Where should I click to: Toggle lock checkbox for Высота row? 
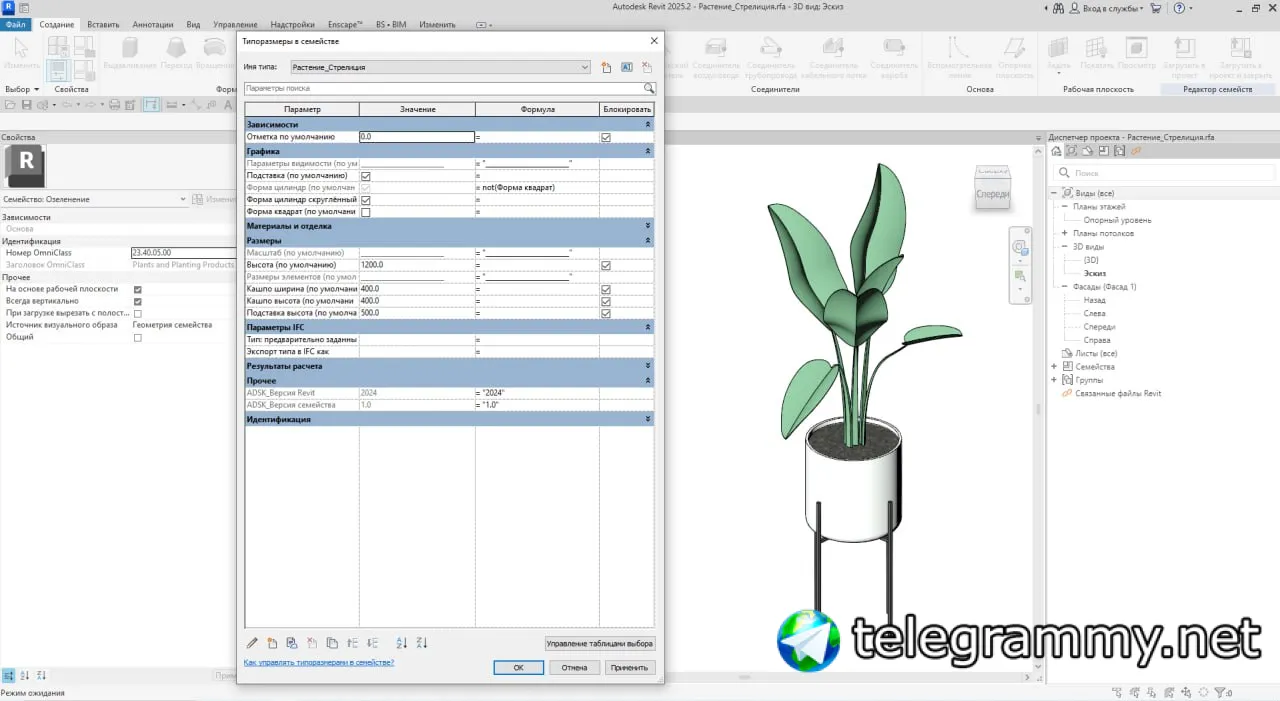[606, 265]
